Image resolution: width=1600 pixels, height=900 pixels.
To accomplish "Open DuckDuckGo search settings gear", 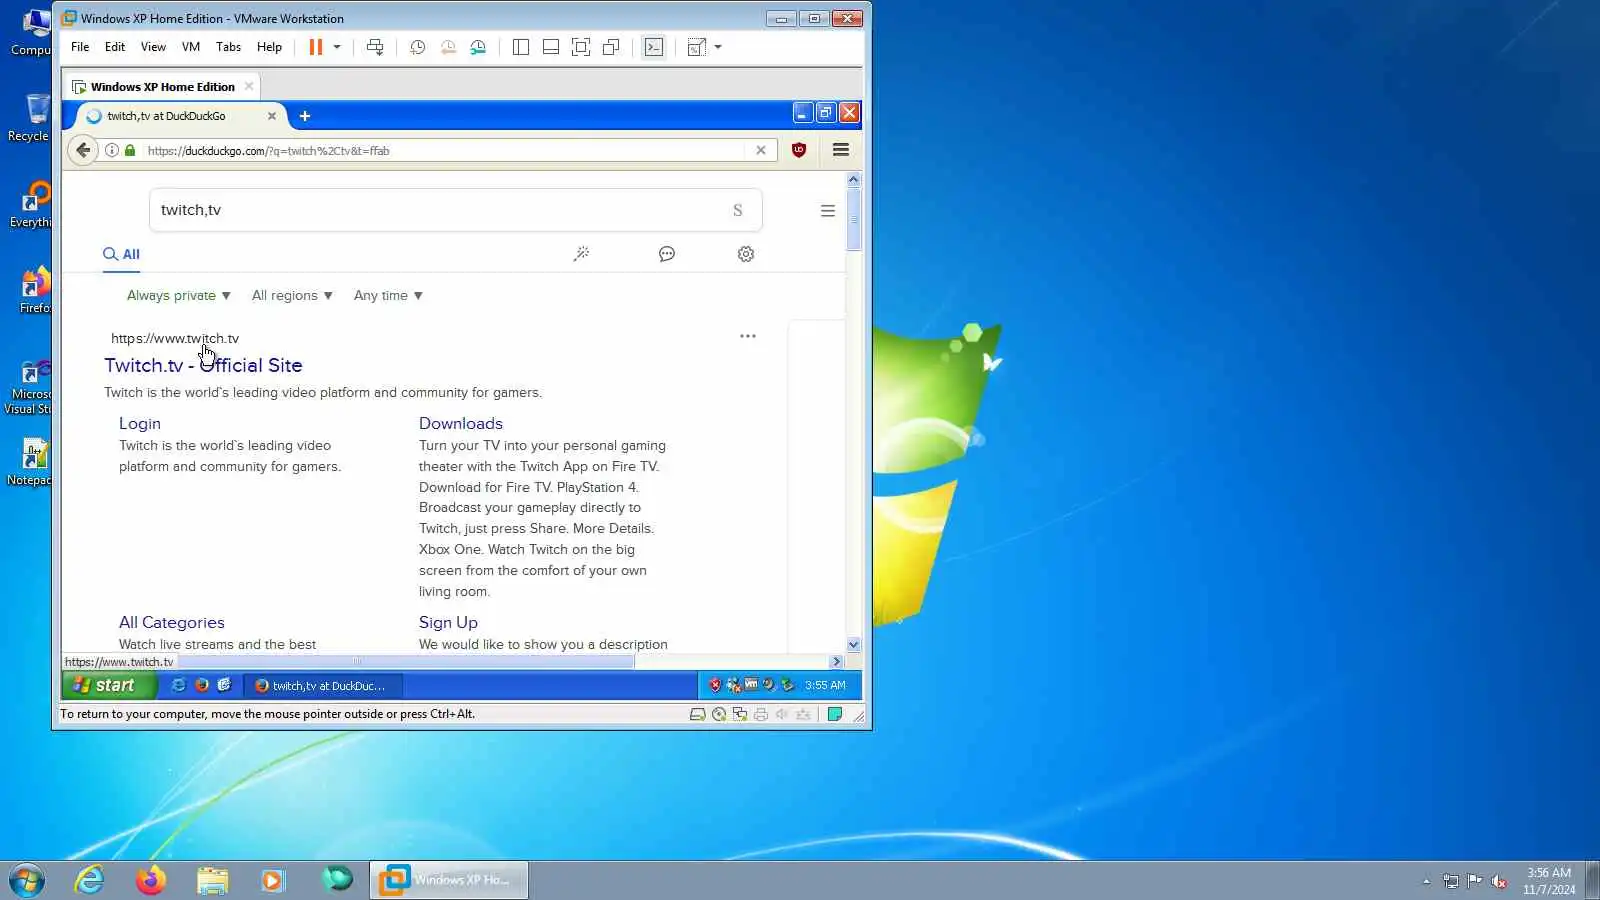I will click(x=746, y=254).
